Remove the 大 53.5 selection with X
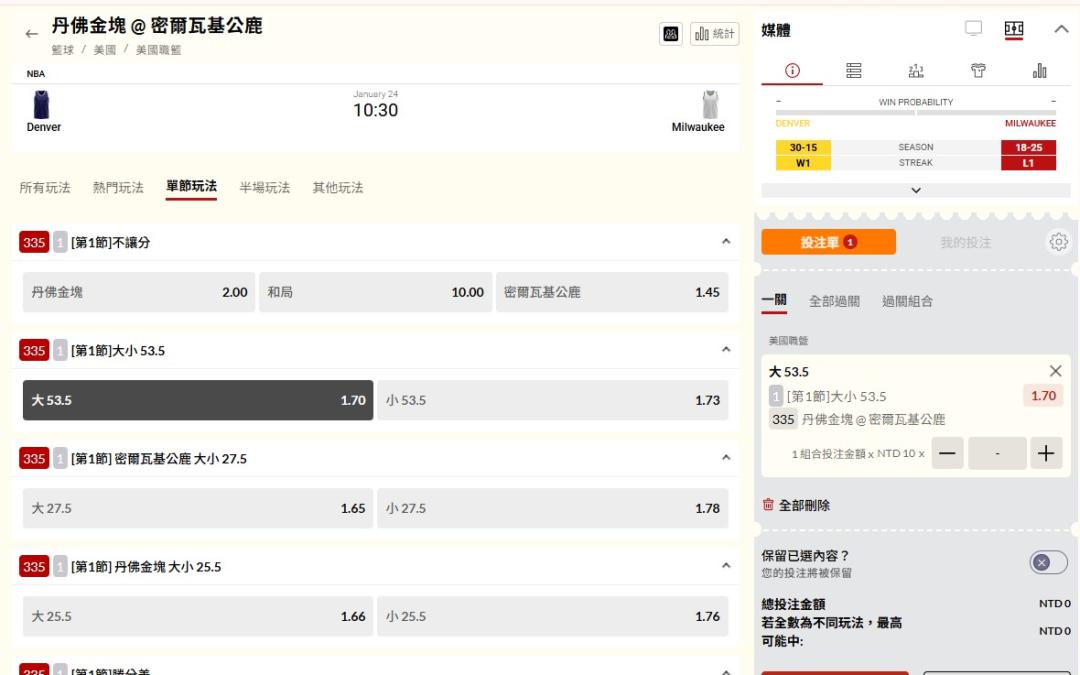Image resolution: width=1080 pixels, height=675 pixels. tap(1055, 371)
